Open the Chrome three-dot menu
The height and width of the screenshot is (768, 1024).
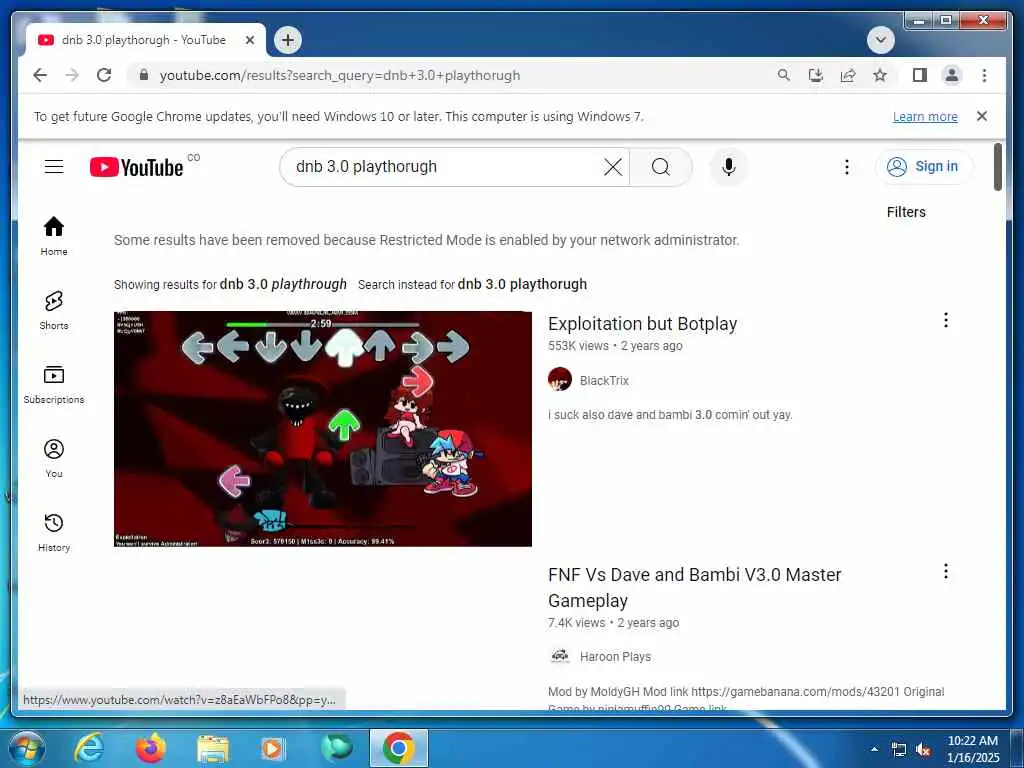(984, 75)
